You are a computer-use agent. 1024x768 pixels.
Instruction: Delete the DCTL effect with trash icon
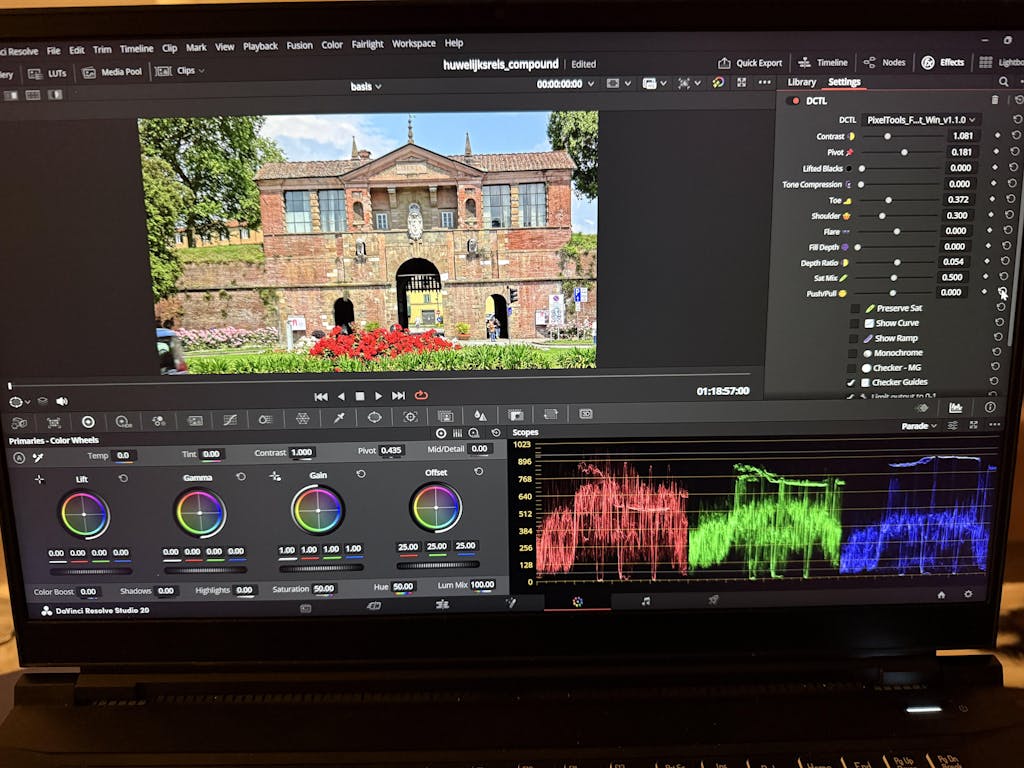[994, 100]
